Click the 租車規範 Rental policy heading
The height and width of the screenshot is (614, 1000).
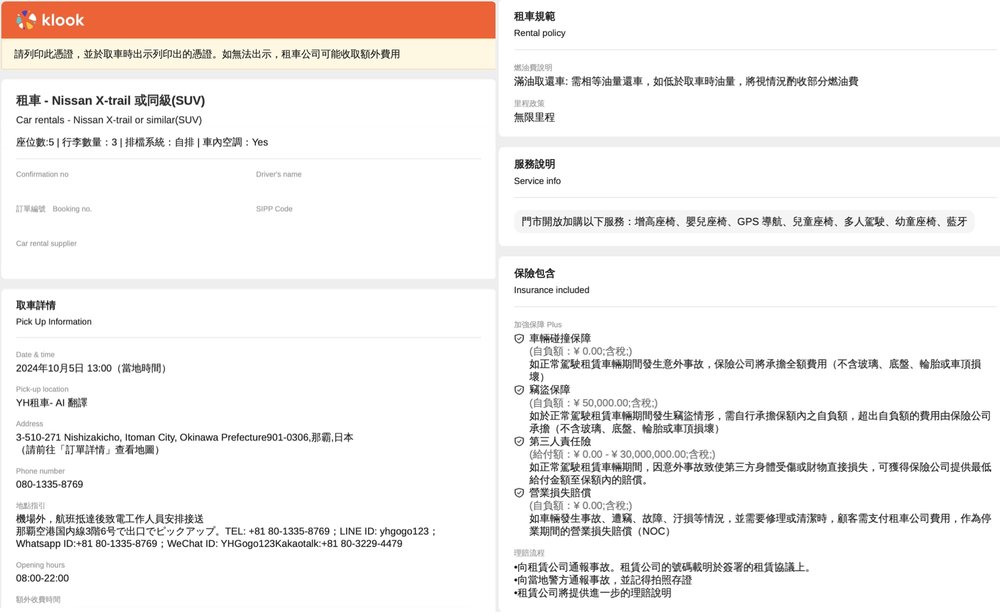click(539, 24)
